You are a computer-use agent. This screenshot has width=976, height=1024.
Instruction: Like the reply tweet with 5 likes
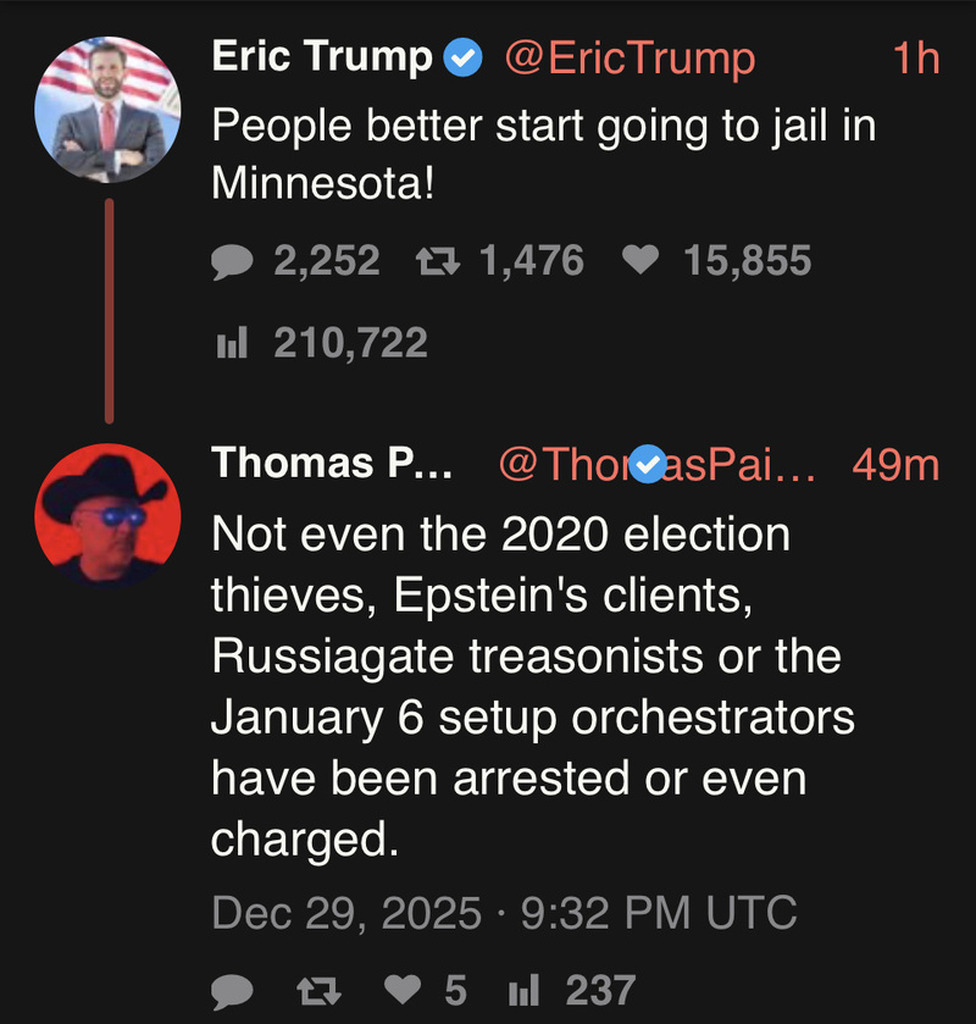click(x=404, y=991)
